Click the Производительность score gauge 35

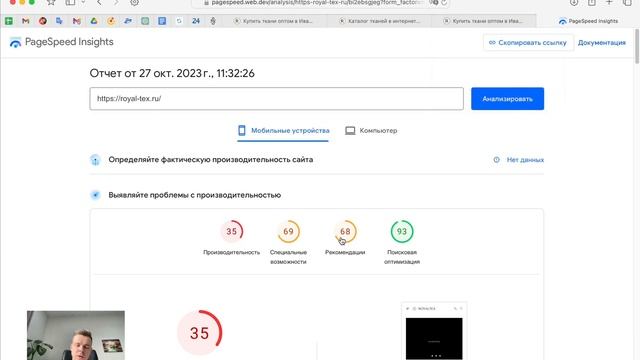click(231, 231)
